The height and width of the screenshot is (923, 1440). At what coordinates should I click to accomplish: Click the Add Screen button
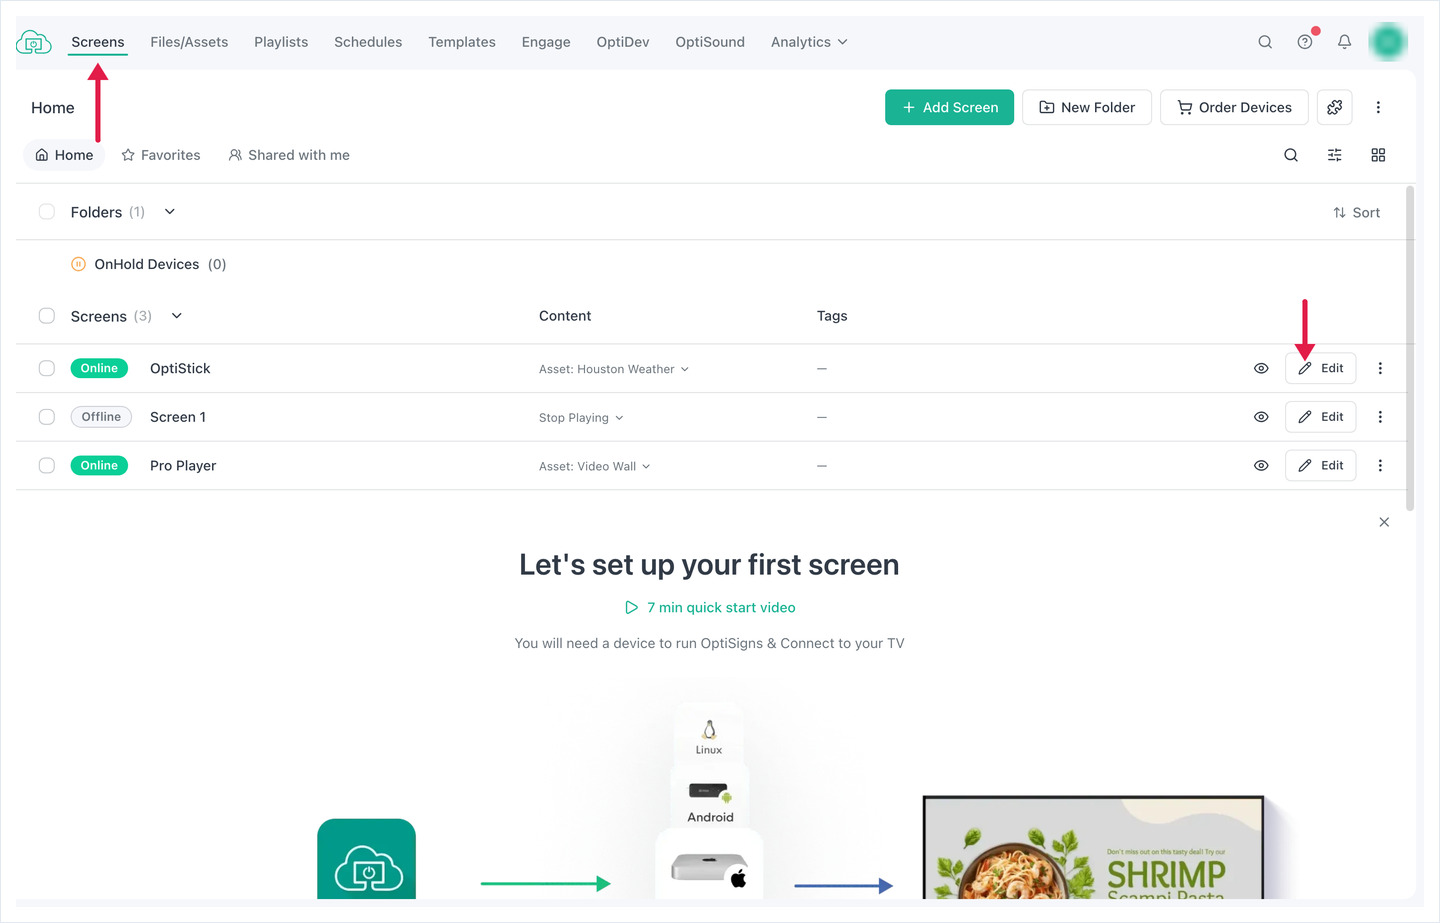click(949, 107)
